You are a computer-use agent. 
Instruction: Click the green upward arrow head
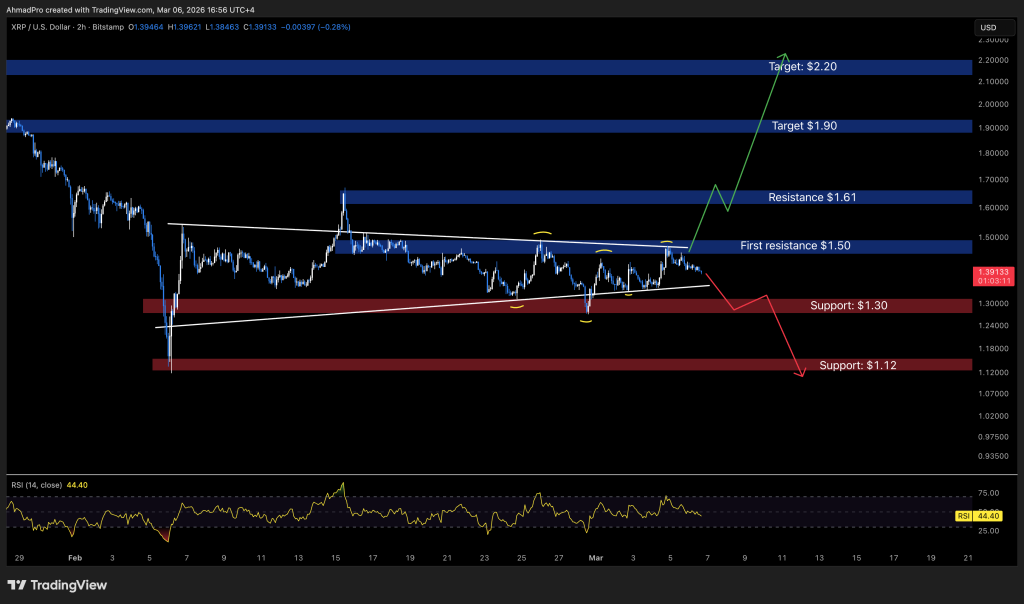[x=785, y=55]
